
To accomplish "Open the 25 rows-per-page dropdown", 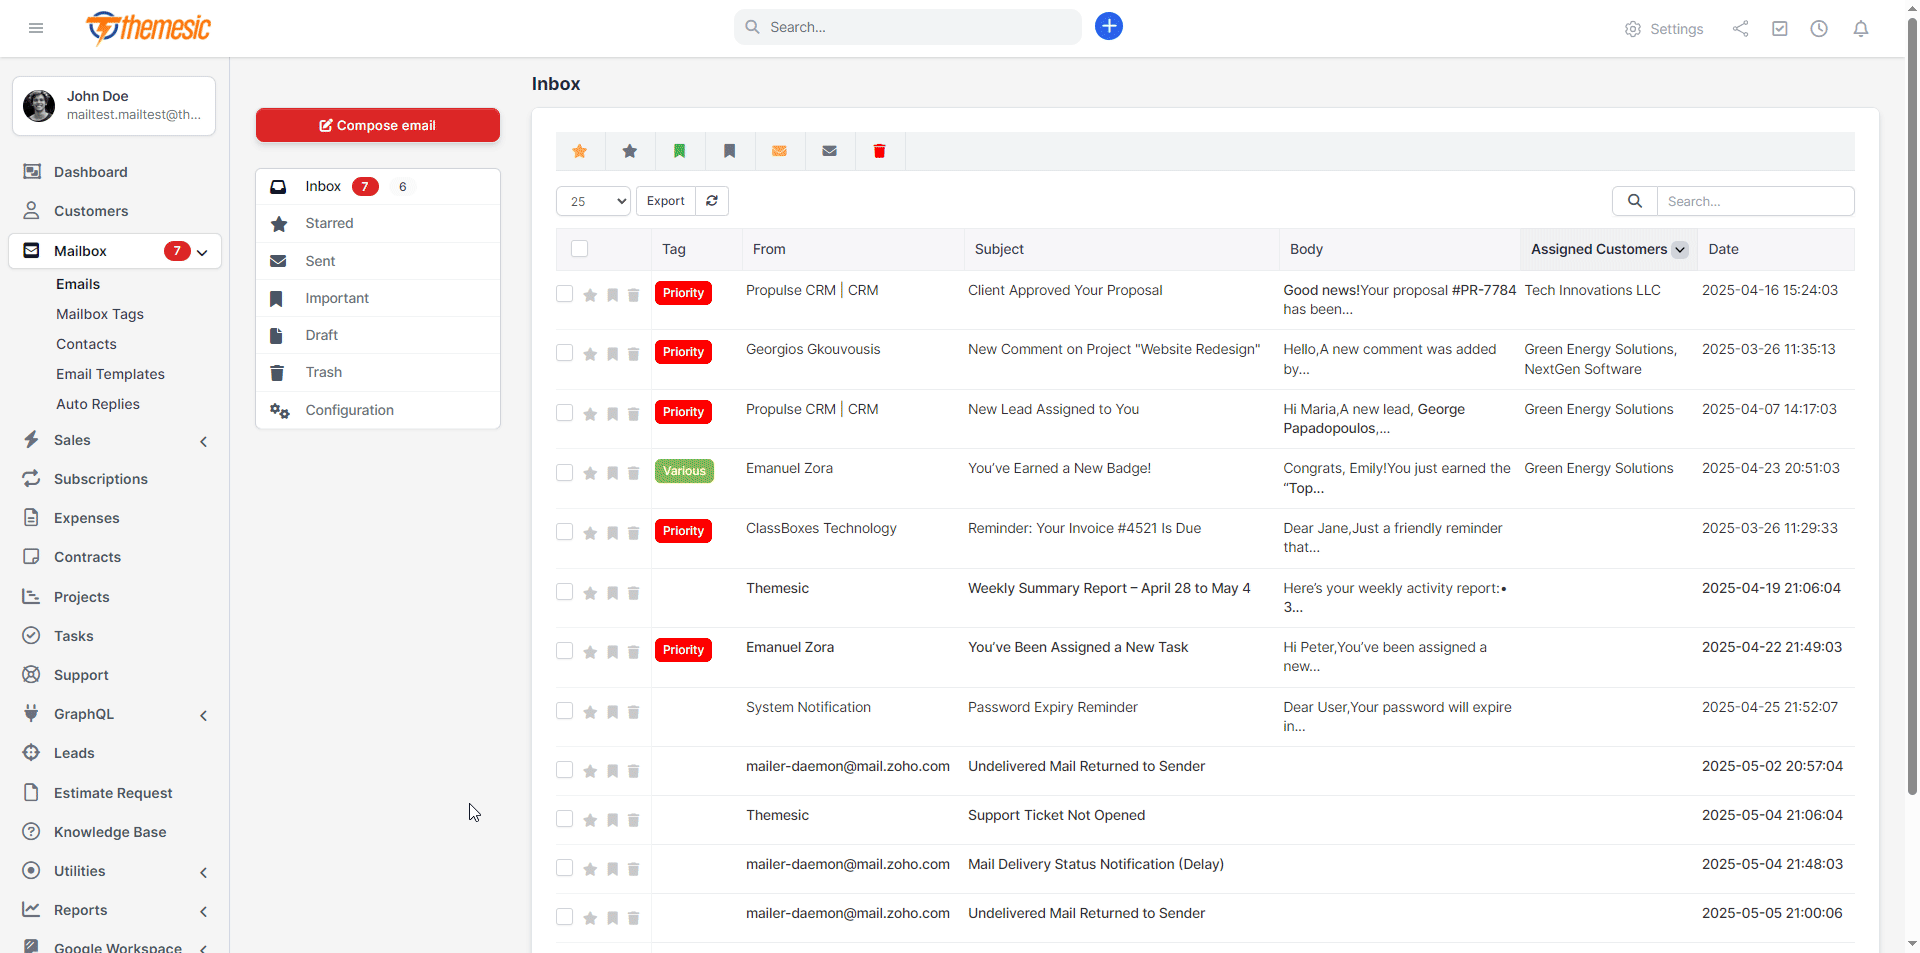I will 593,201.
